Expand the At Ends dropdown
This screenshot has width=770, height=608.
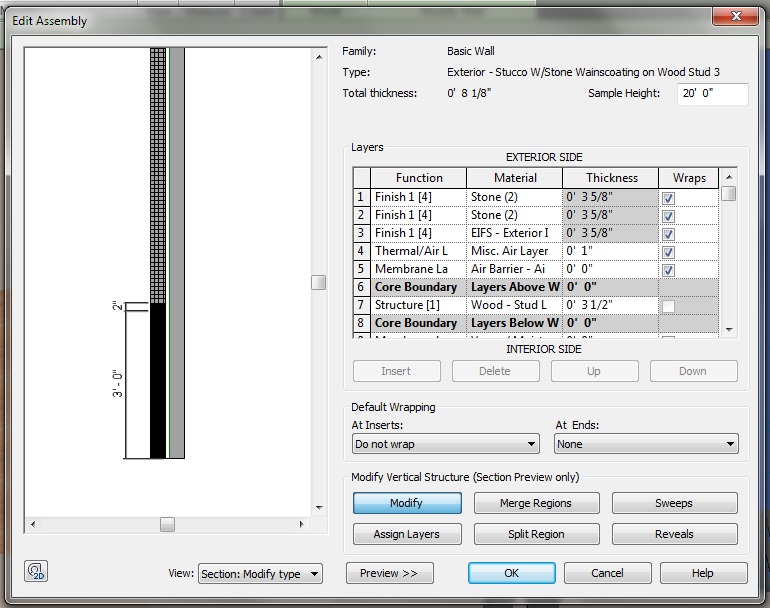(646, 444)
